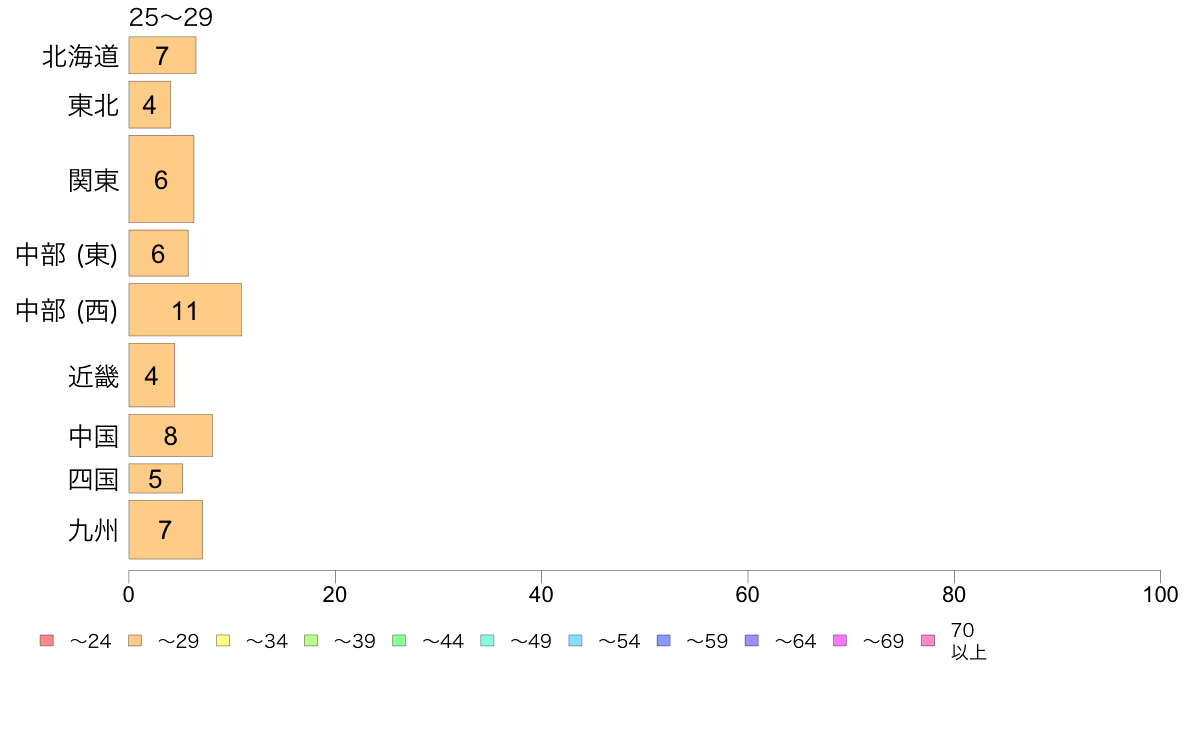Select the 四国 bar showing 5
This screenshot has width=1188, height=736.
tap(155, 479)
